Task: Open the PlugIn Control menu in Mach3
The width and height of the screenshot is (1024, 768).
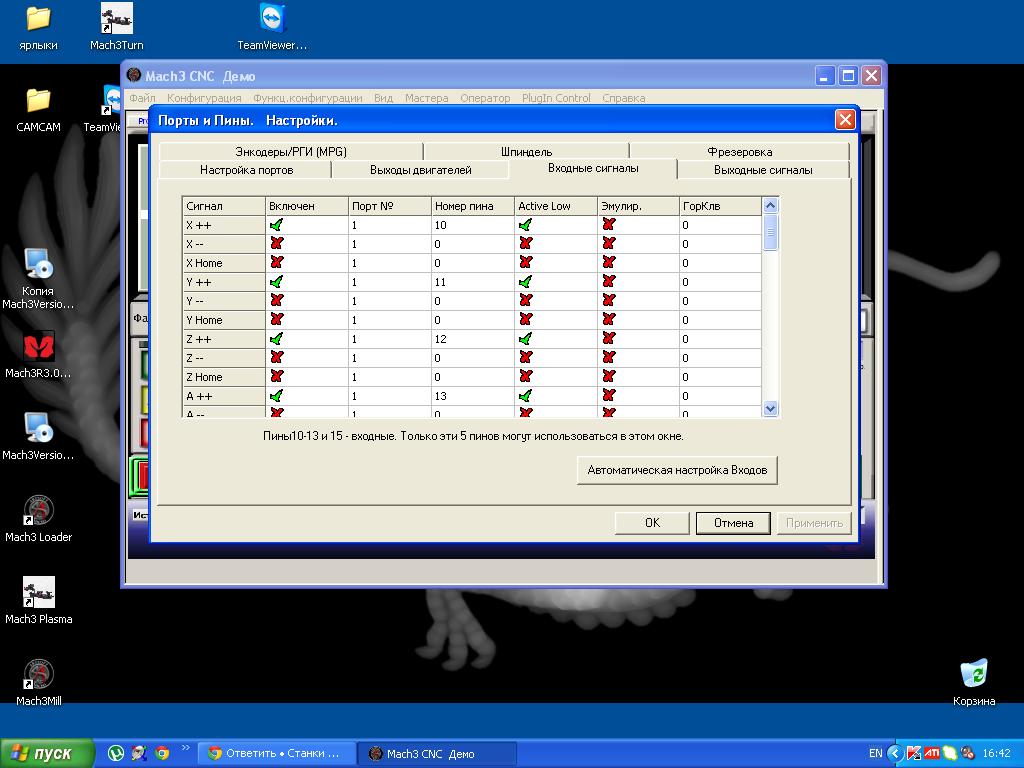Action: pyautogui.click(x=556, y=98)
